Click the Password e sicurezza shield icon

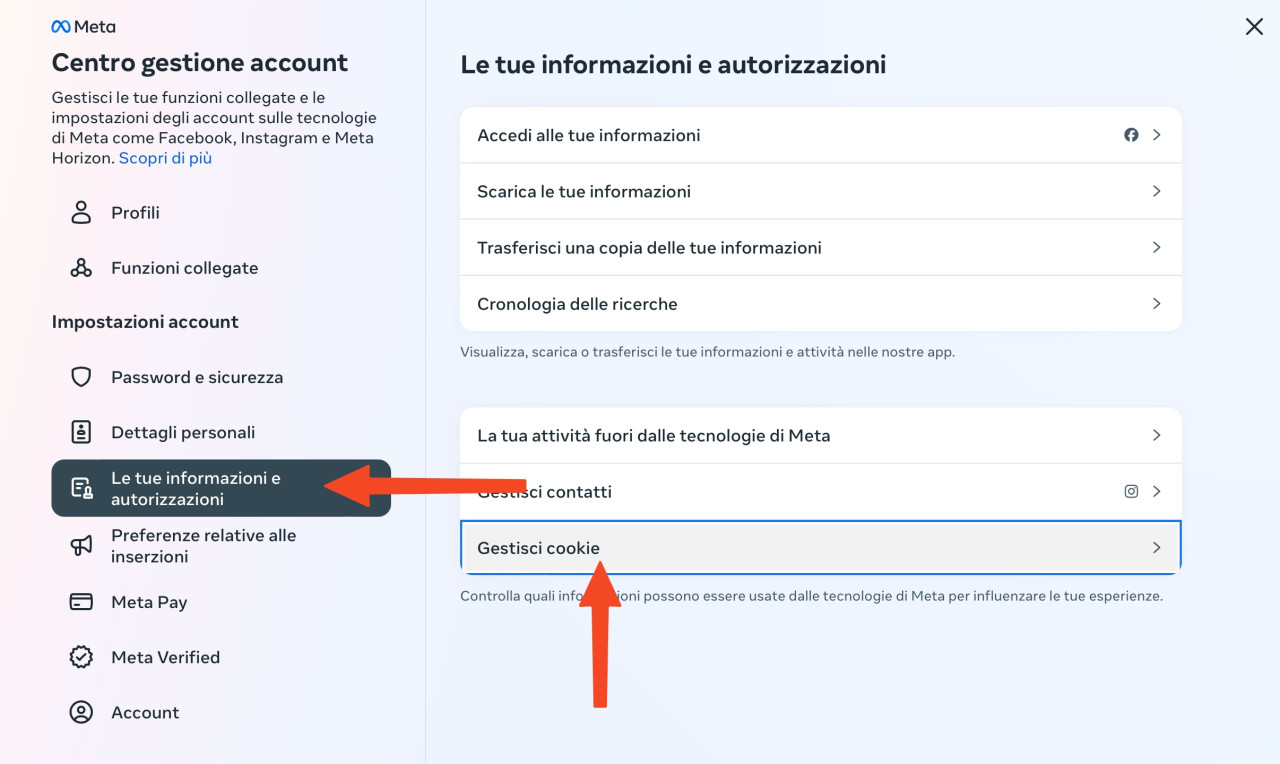click(81, 377)
